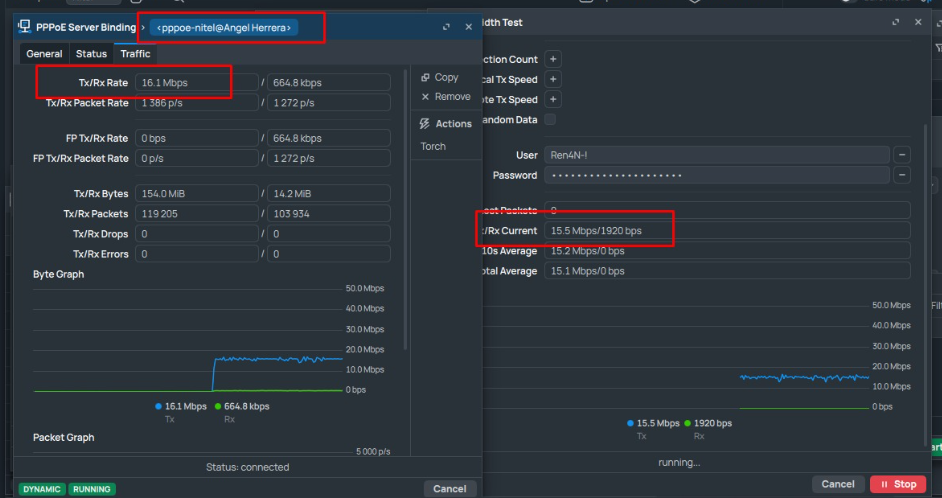The height and width of the screenshot is (498, 942).
Task: Click the Remove X icon
Action: tap(426, 97)
